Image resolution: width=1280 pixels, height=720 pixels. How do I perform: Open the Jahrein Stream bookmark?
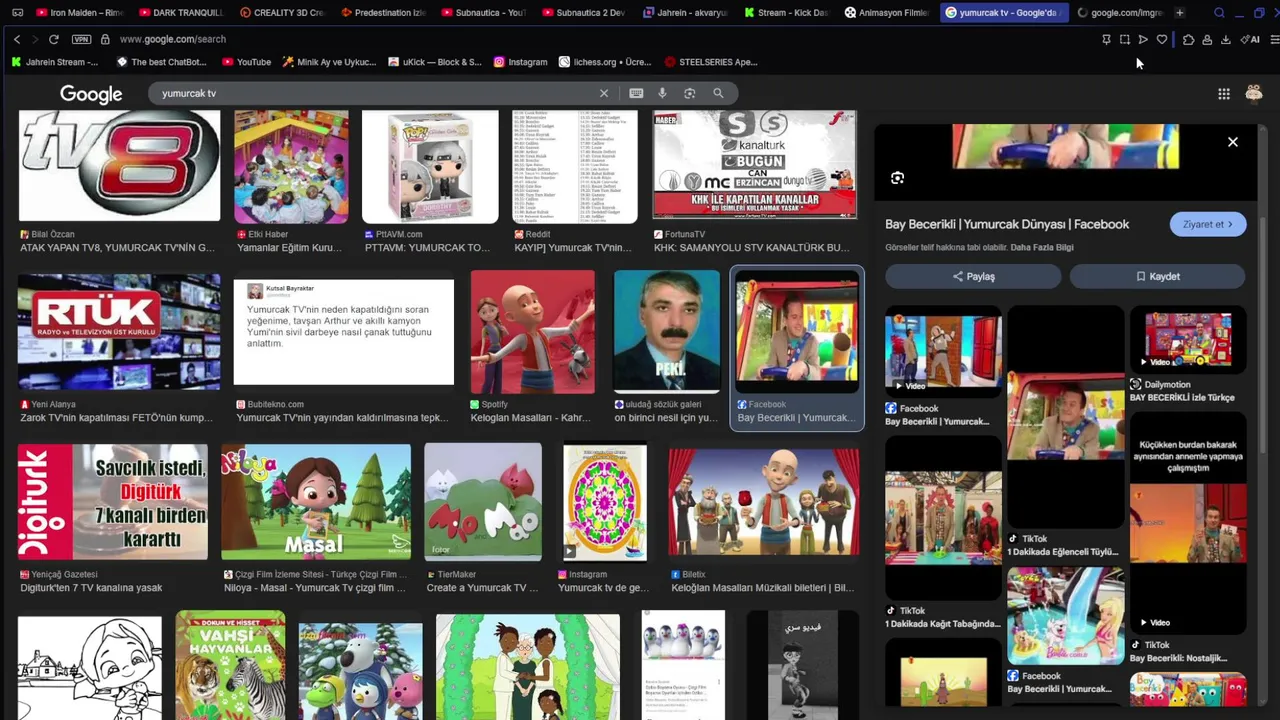[x=55, y=62]
